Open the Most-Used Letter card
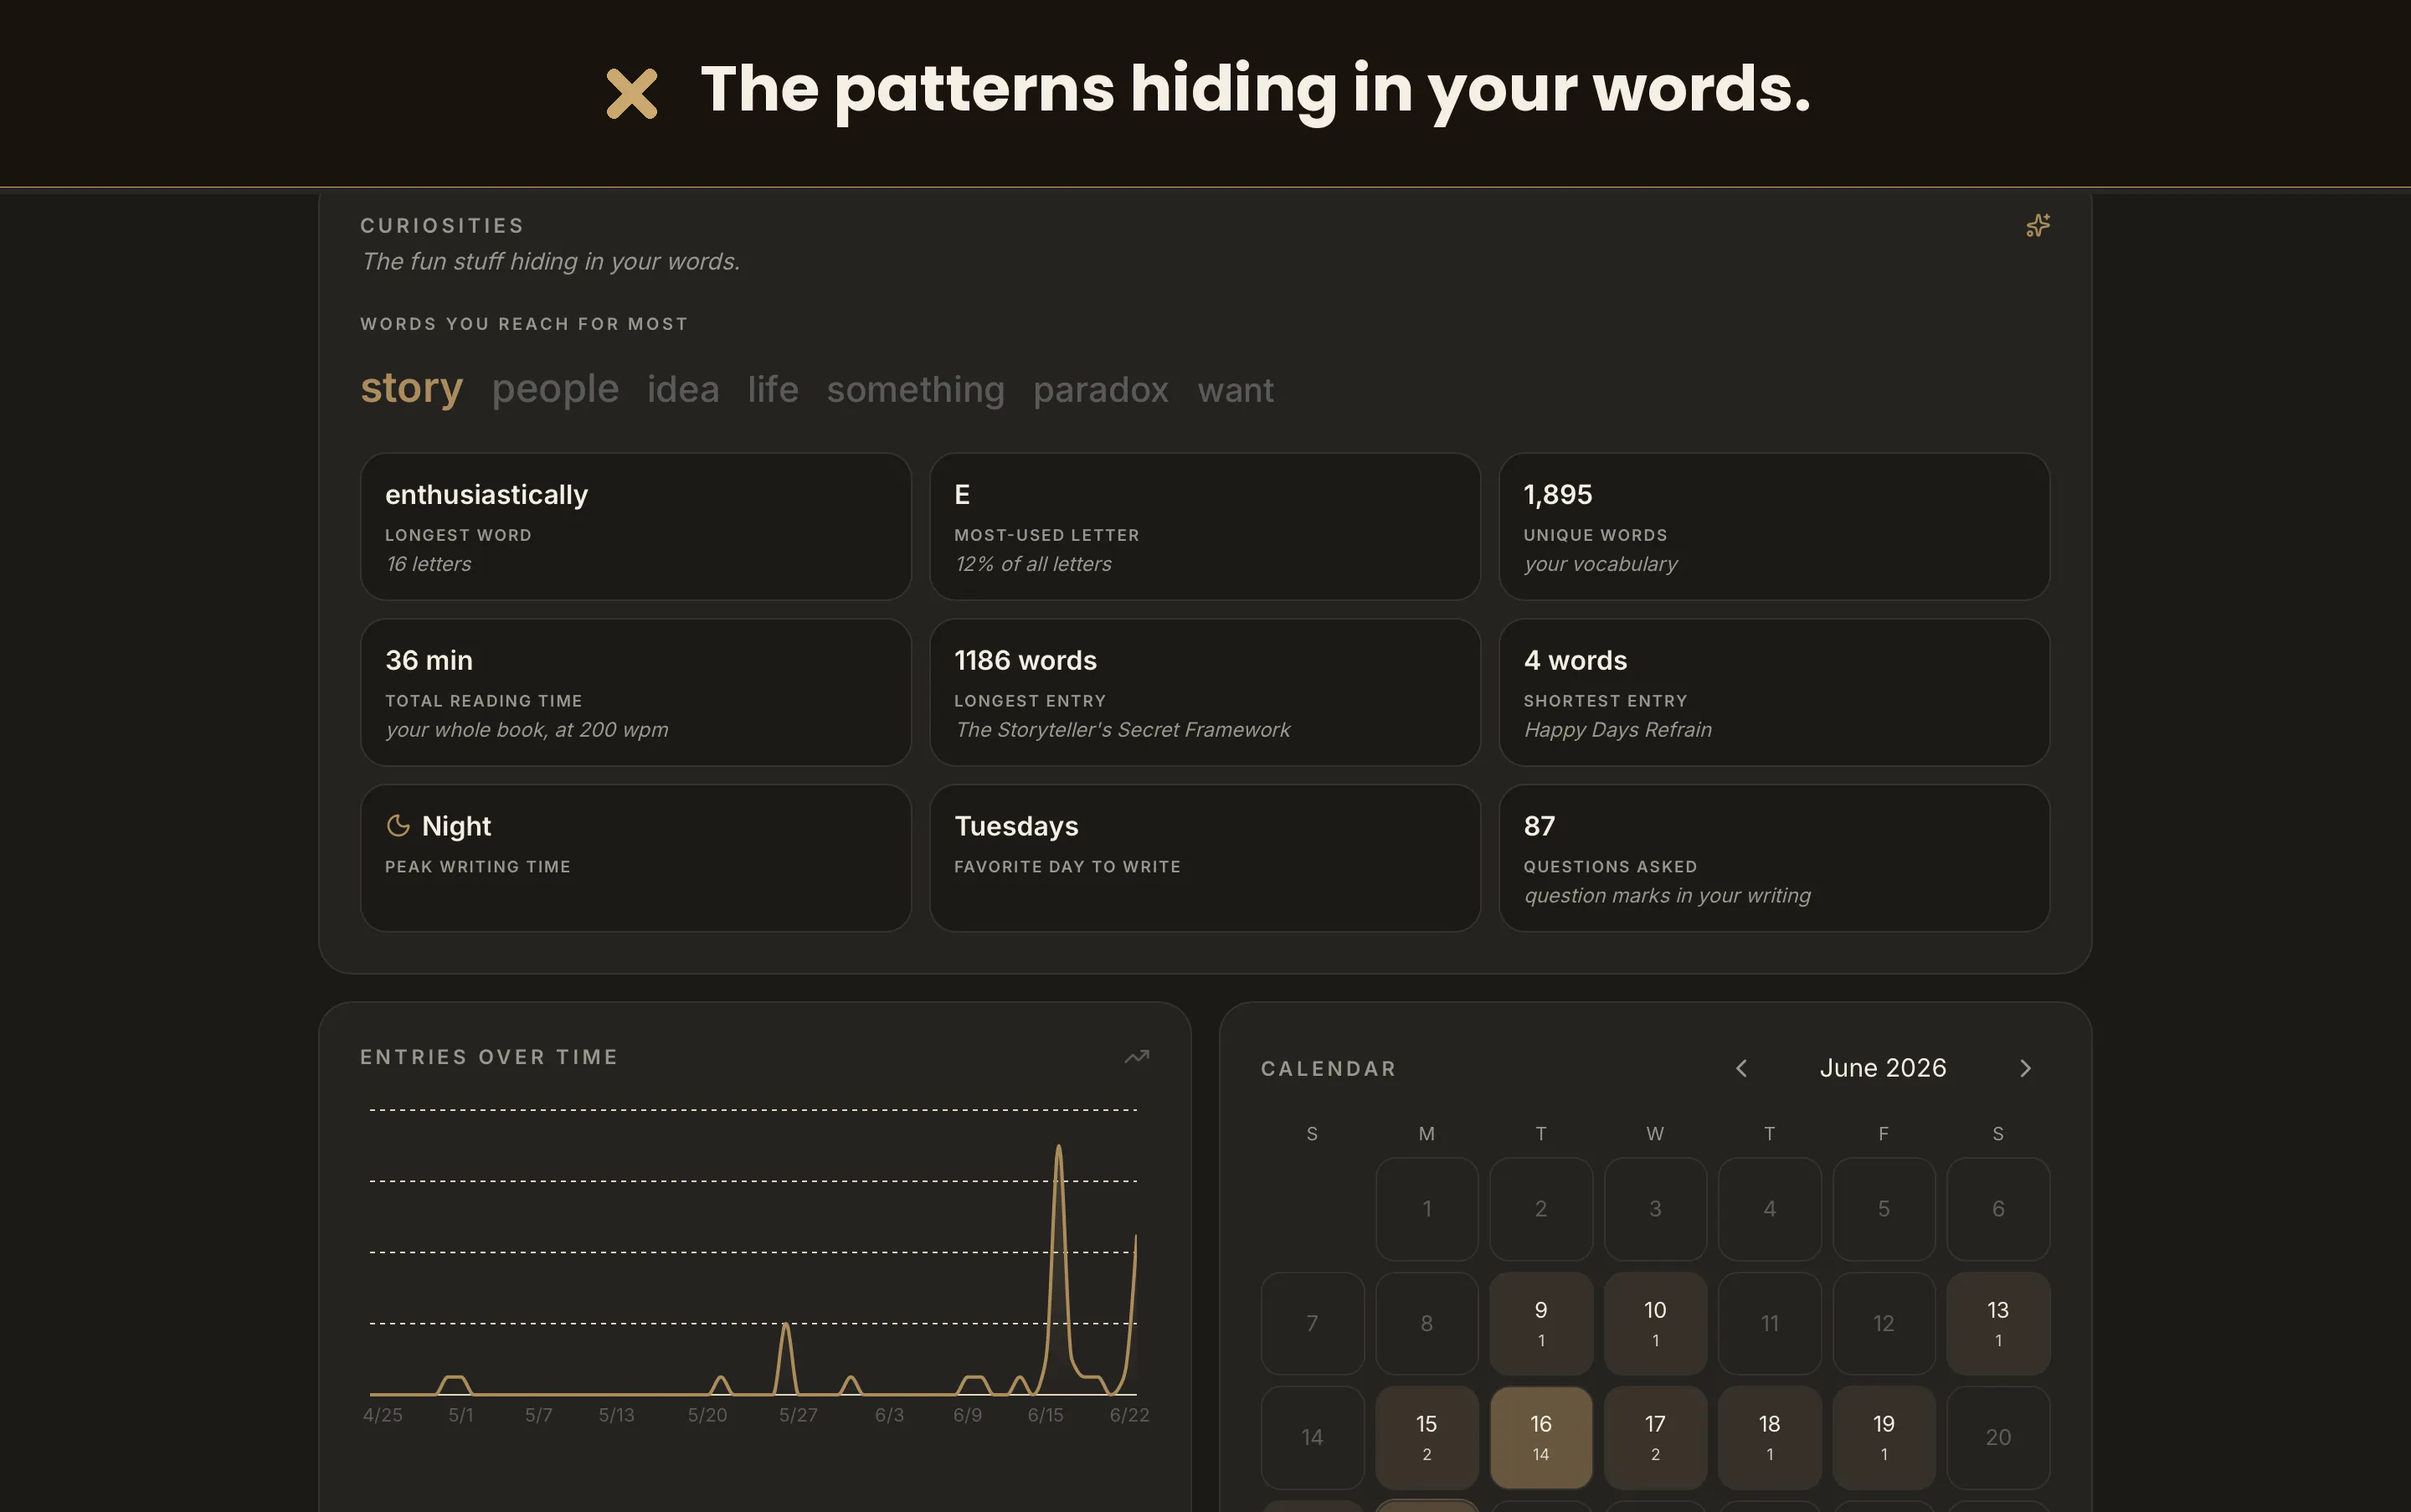This screenshot has height=1512, width=2411. tap(1204, 527)
